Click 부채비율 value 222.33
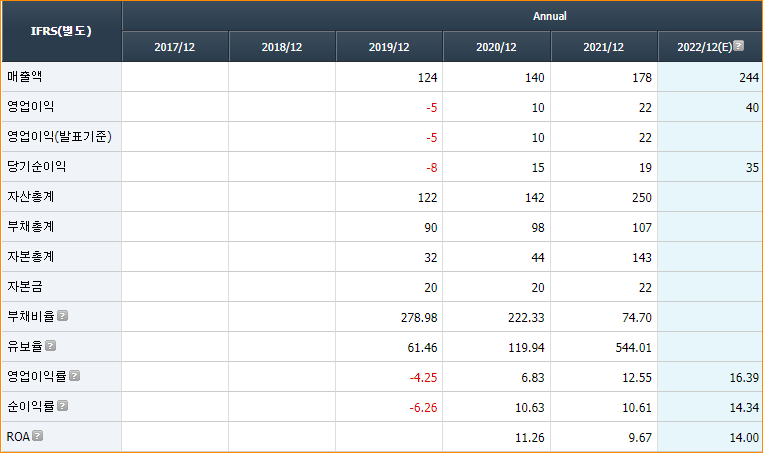This screenshot has width=763, height=453. (x=526, y=318)
